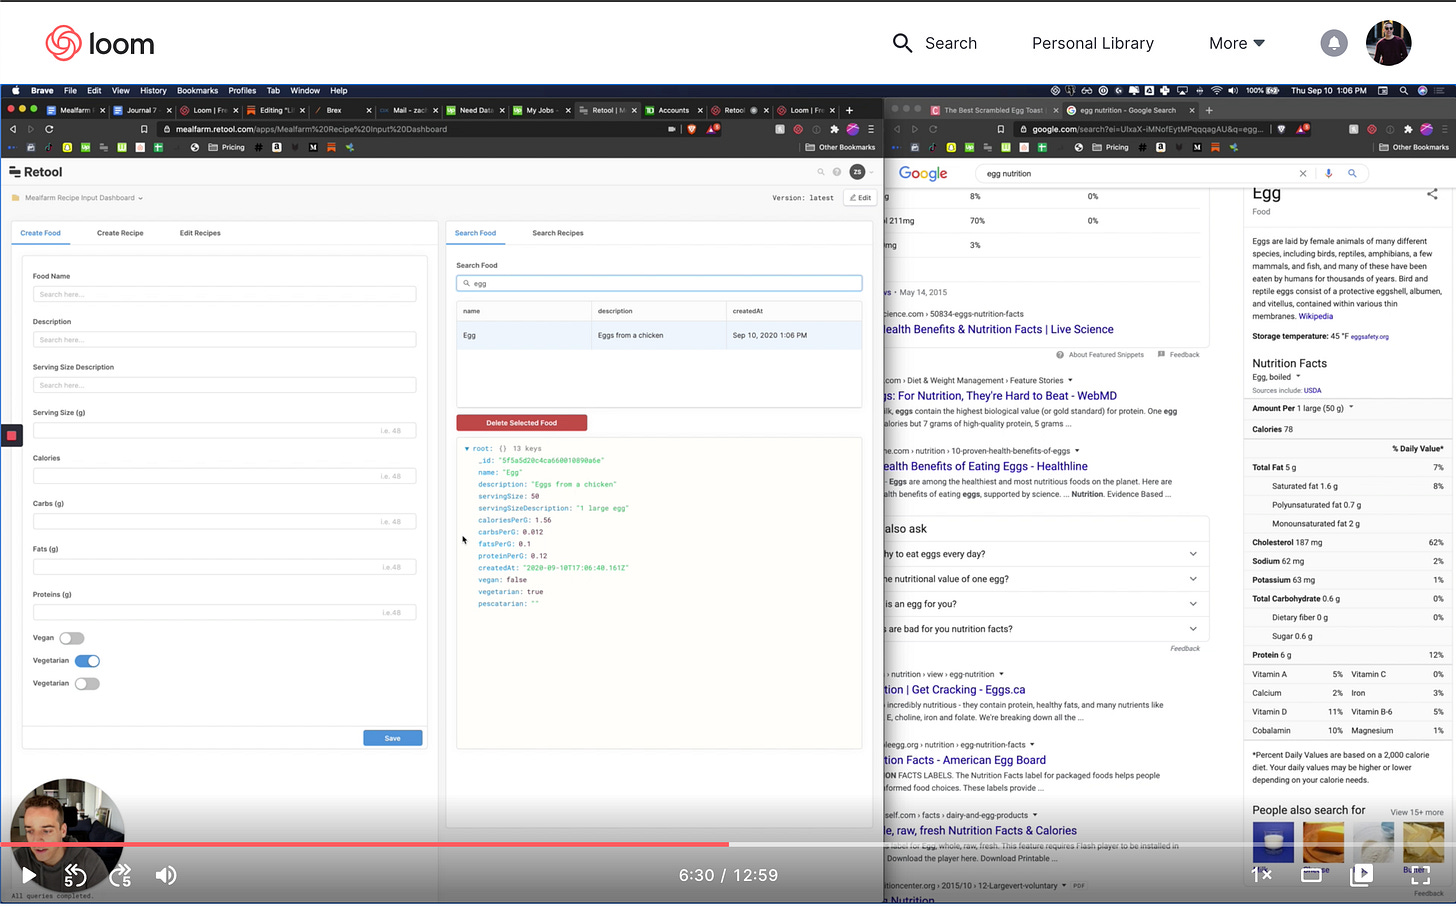Image resolution: width=1456 pixels, height=908 pixels.
Task: Switch the player to theater mode
Action: (x=1311, y=875)
